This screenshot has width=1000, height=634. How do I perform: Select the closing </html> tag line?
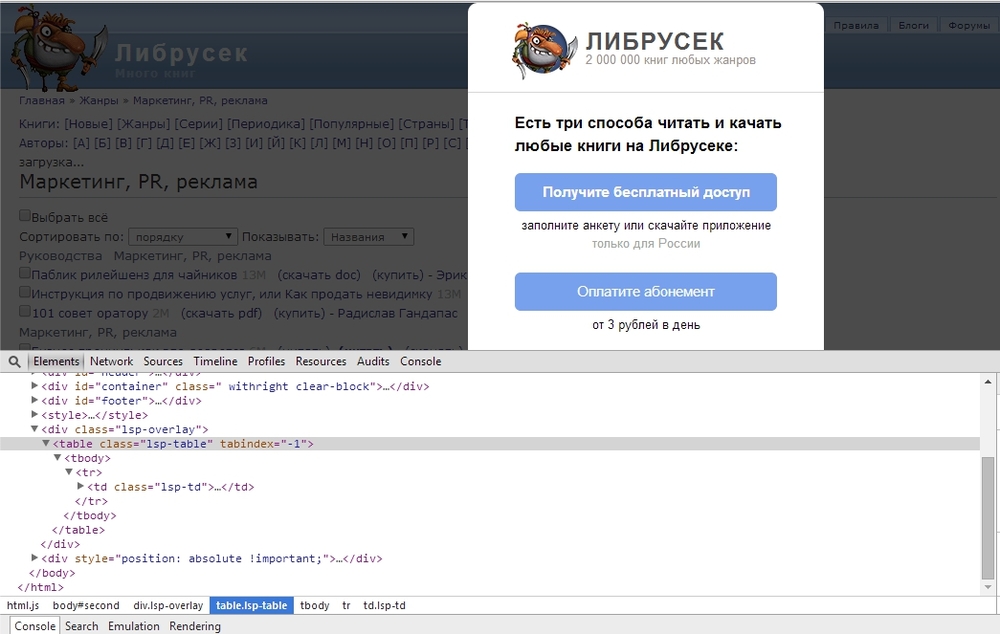tap(41, 587)
